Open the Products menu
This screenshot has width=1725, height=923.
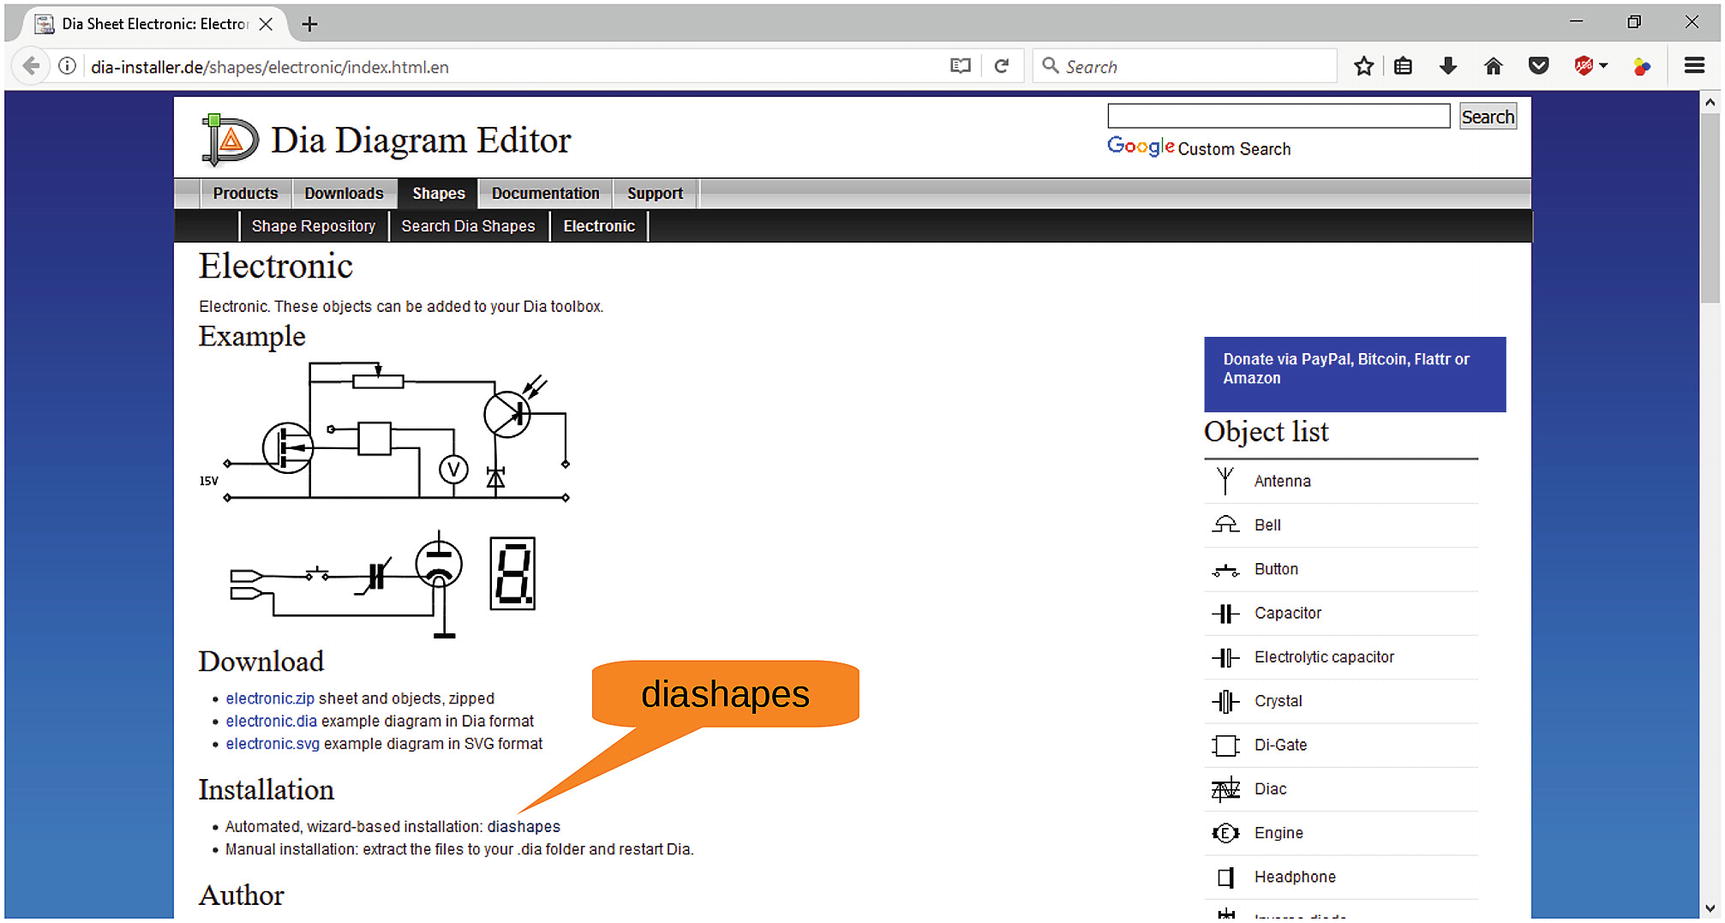[245, 193]
